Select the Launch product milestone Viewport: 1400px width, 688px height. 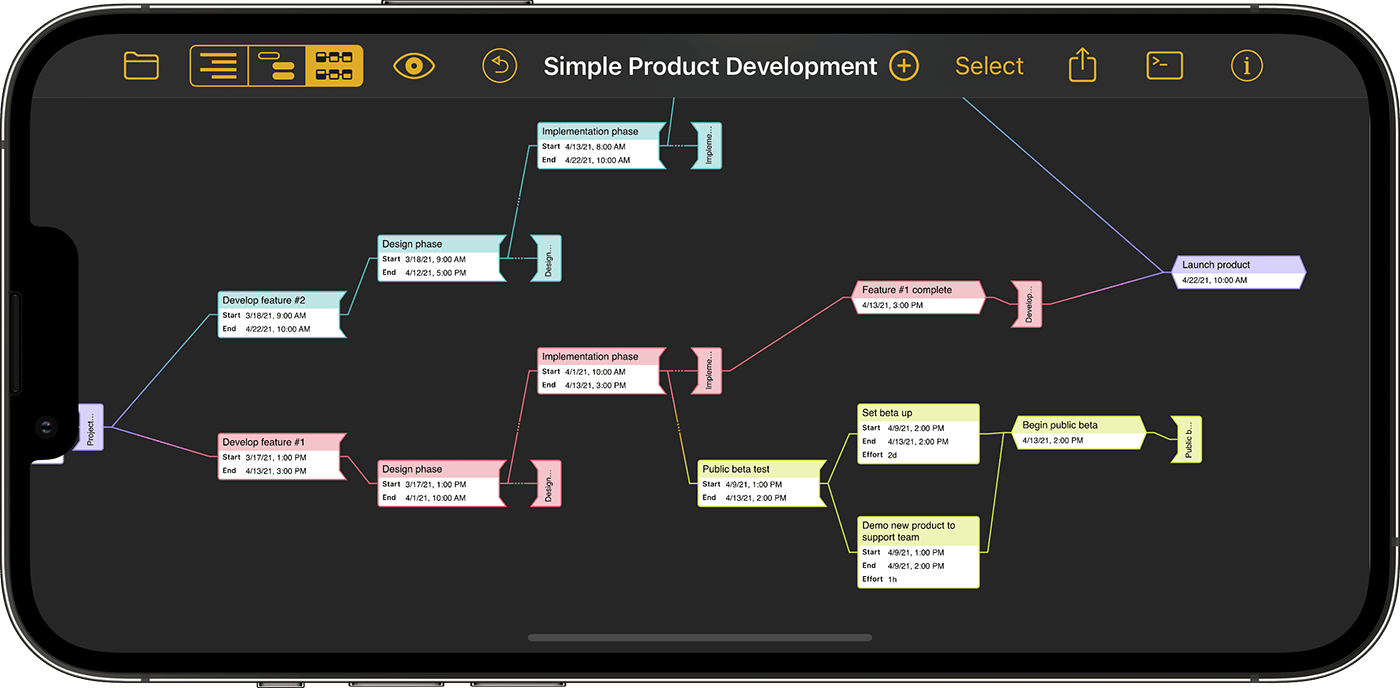pyautogui.click(x=1239, y=272)
